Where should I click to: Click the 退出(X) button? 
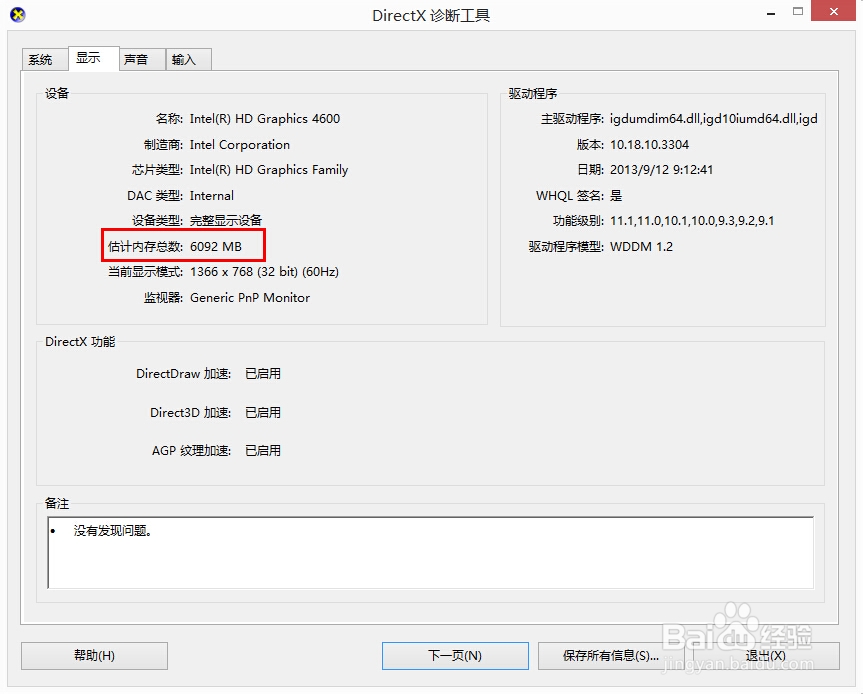pos(766,655)
